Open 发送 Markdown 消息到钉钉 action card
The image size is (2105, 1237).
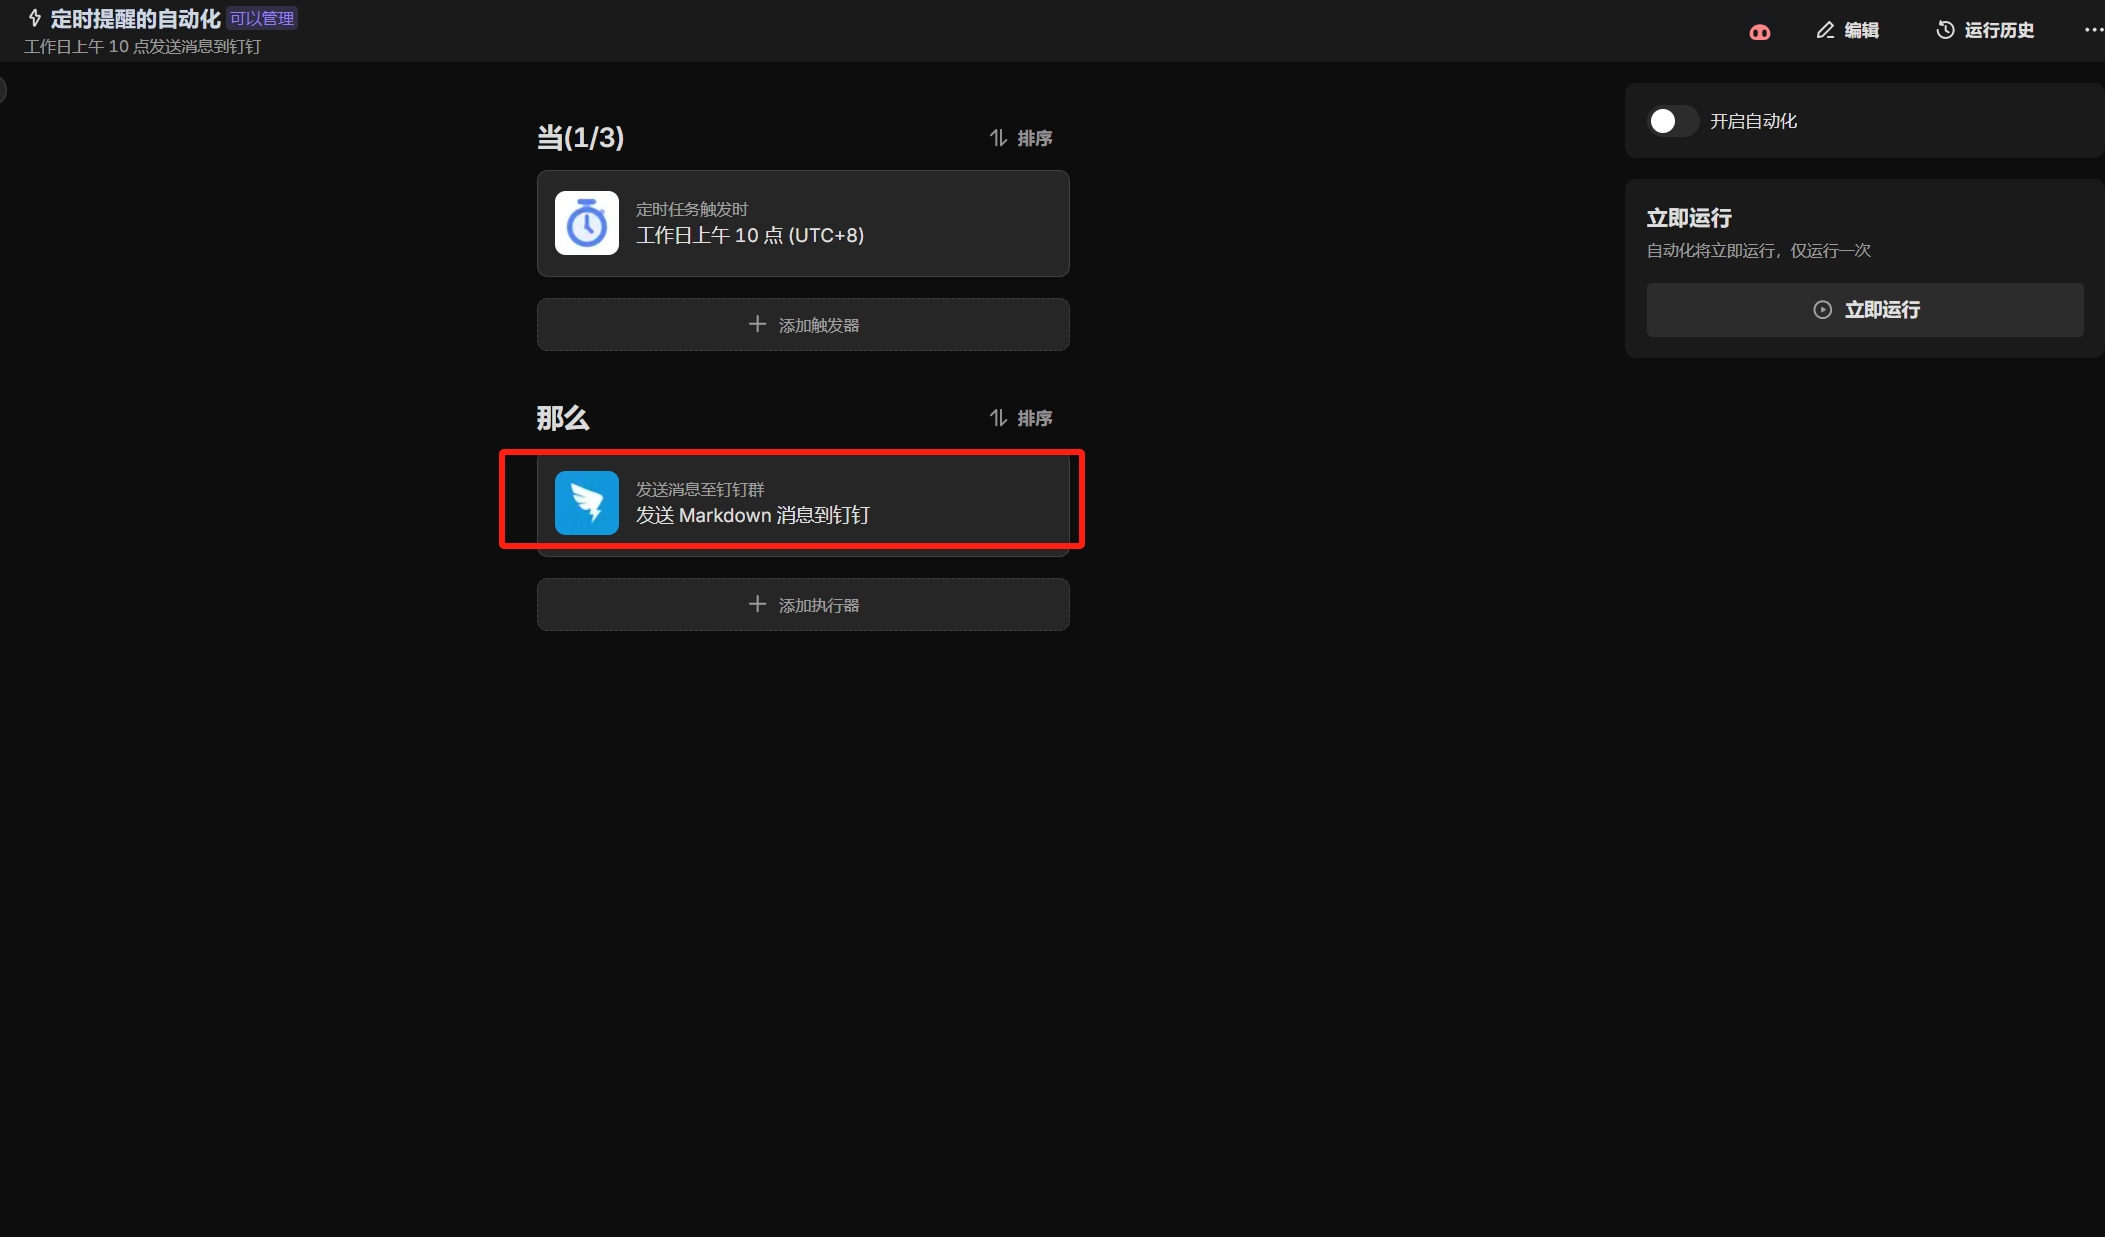[x=803, y=503]
